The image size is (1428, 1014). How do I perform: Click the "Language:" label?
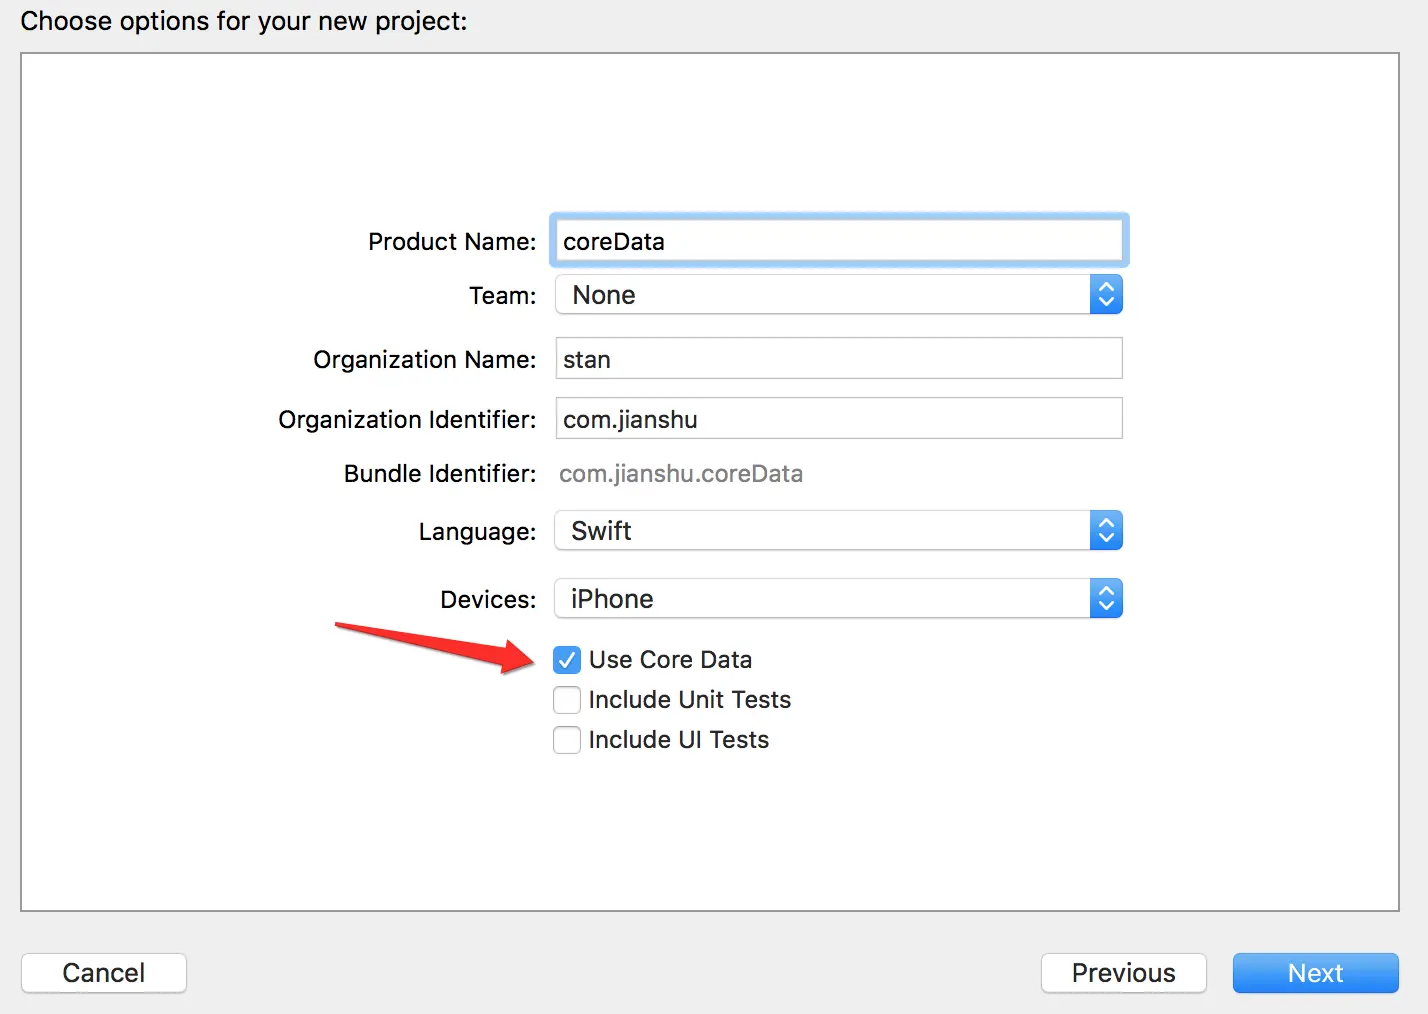point(477,532)
